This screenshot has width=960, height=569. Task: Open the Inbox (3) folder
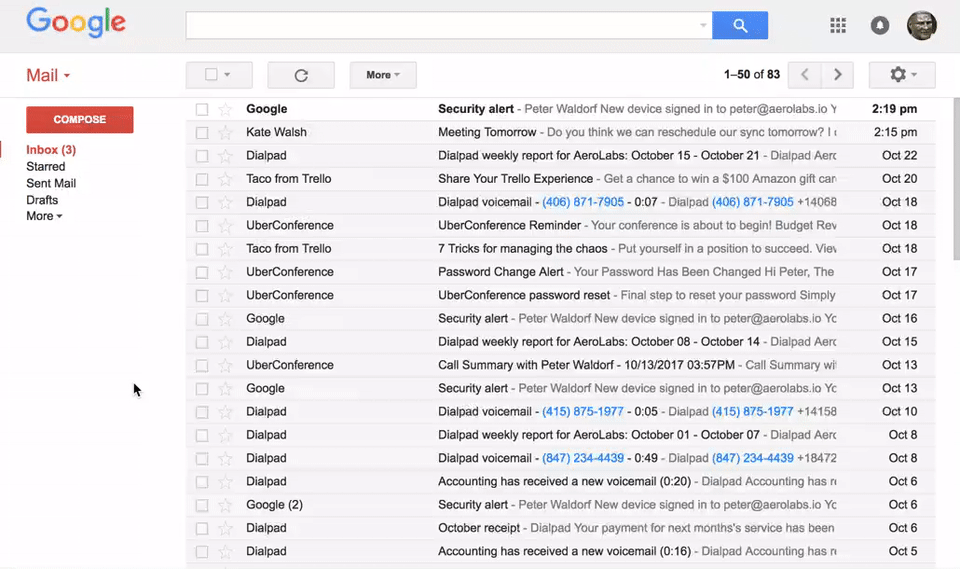pos(51,149)
